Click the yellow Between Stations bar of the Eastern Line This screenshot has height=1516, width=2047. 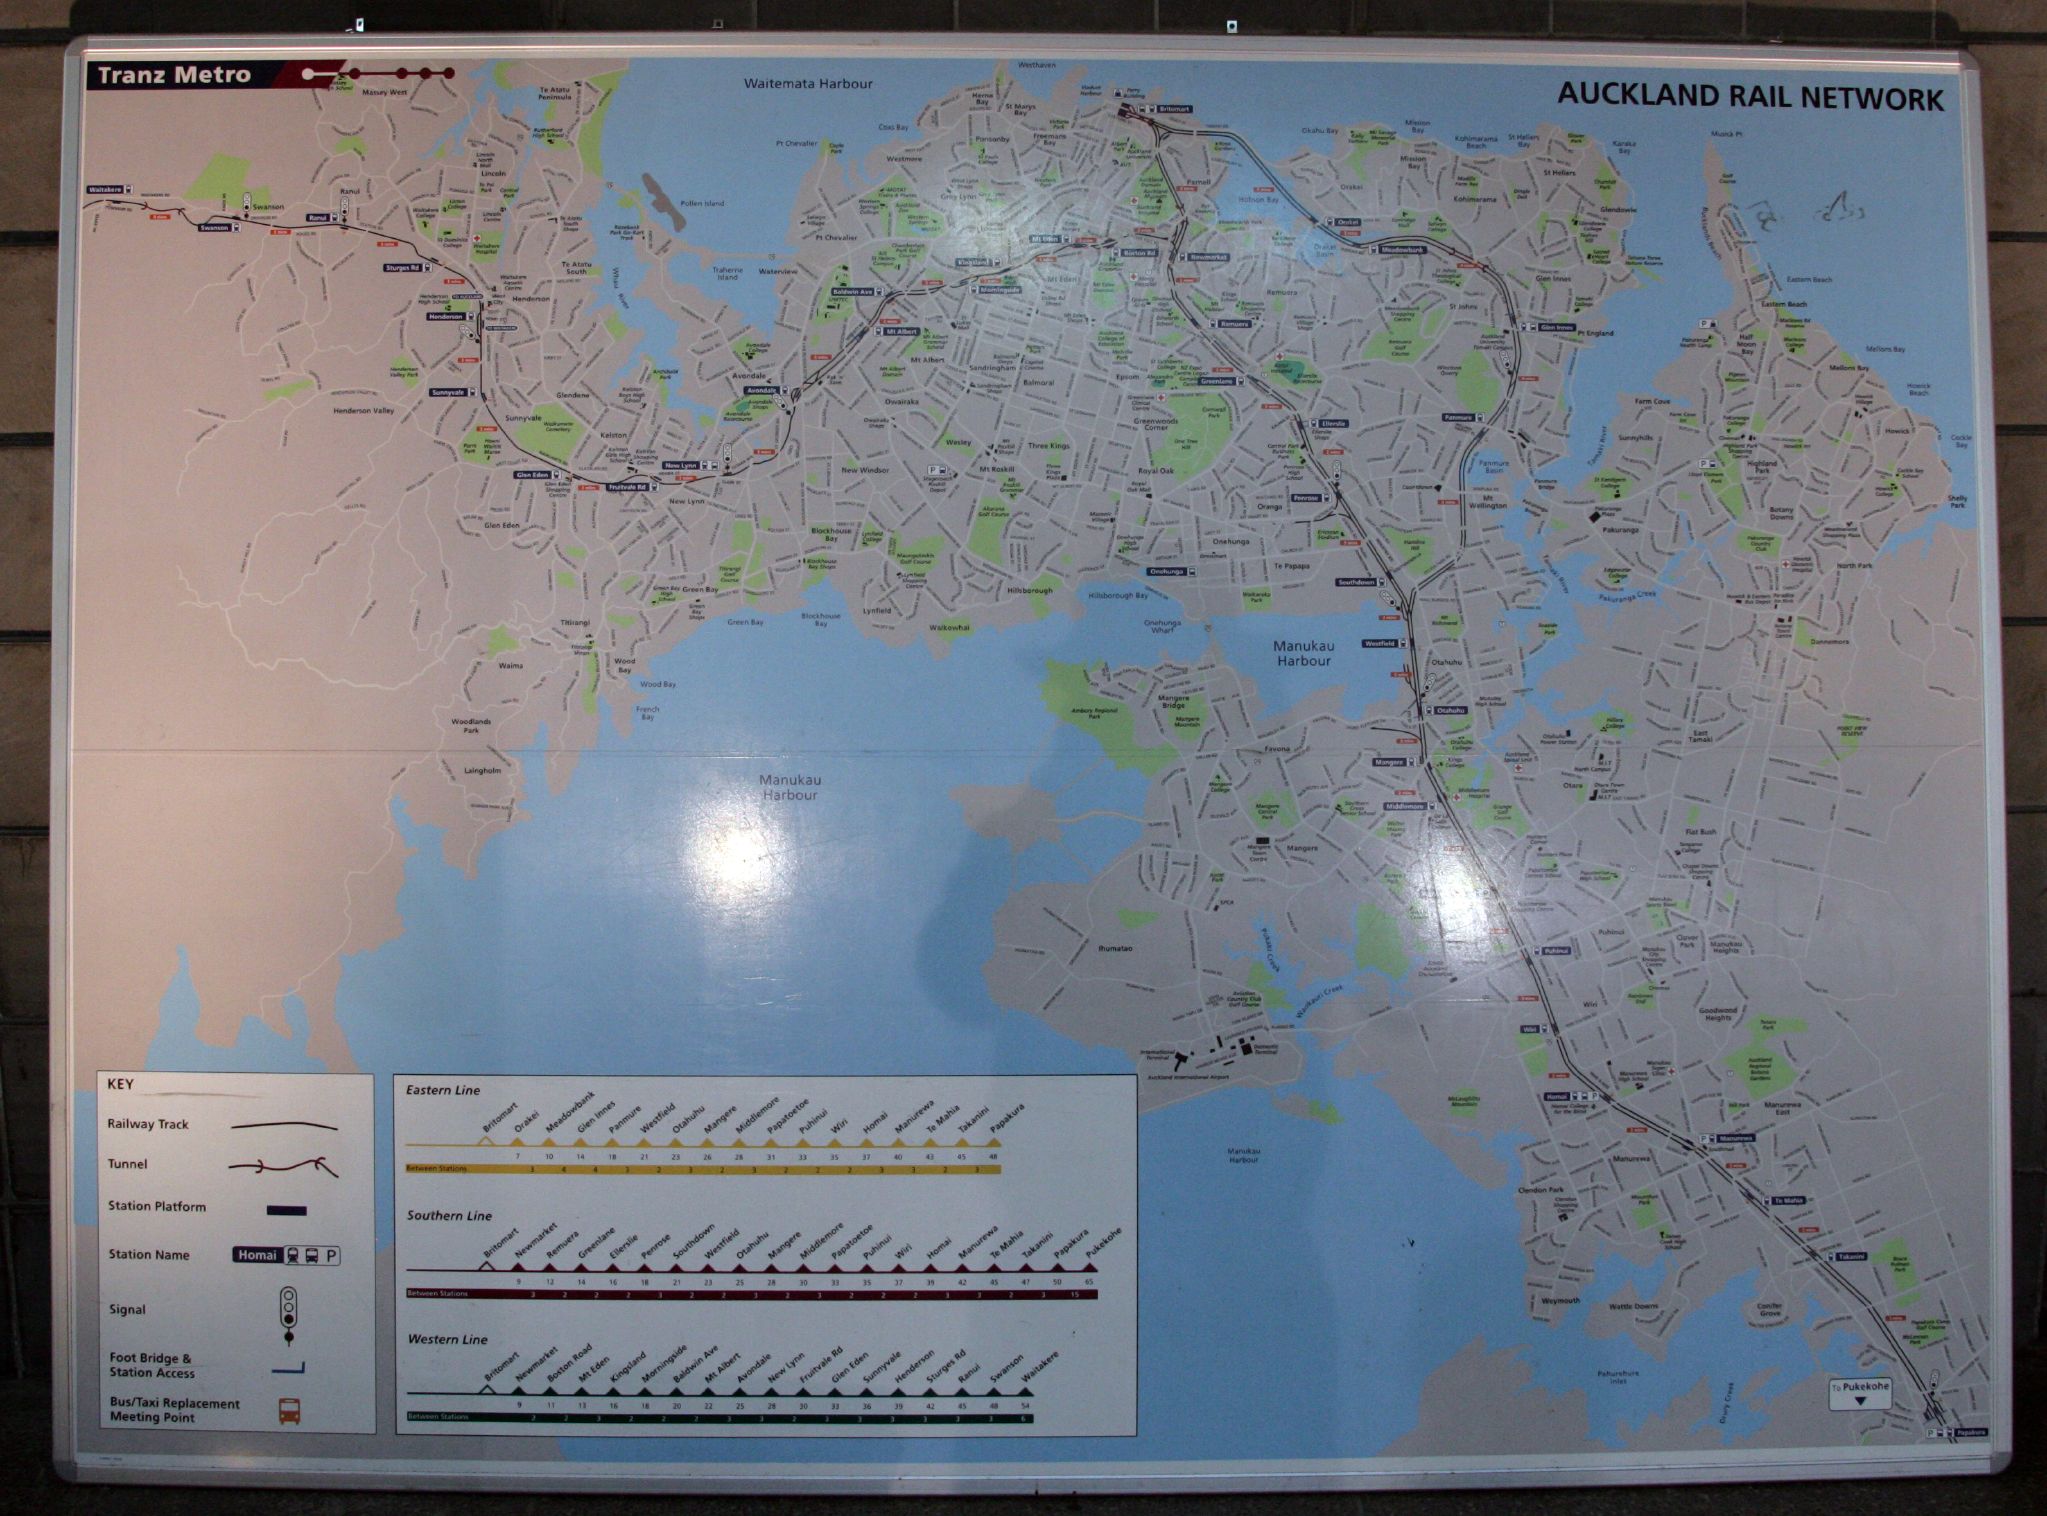[703, 1168]
